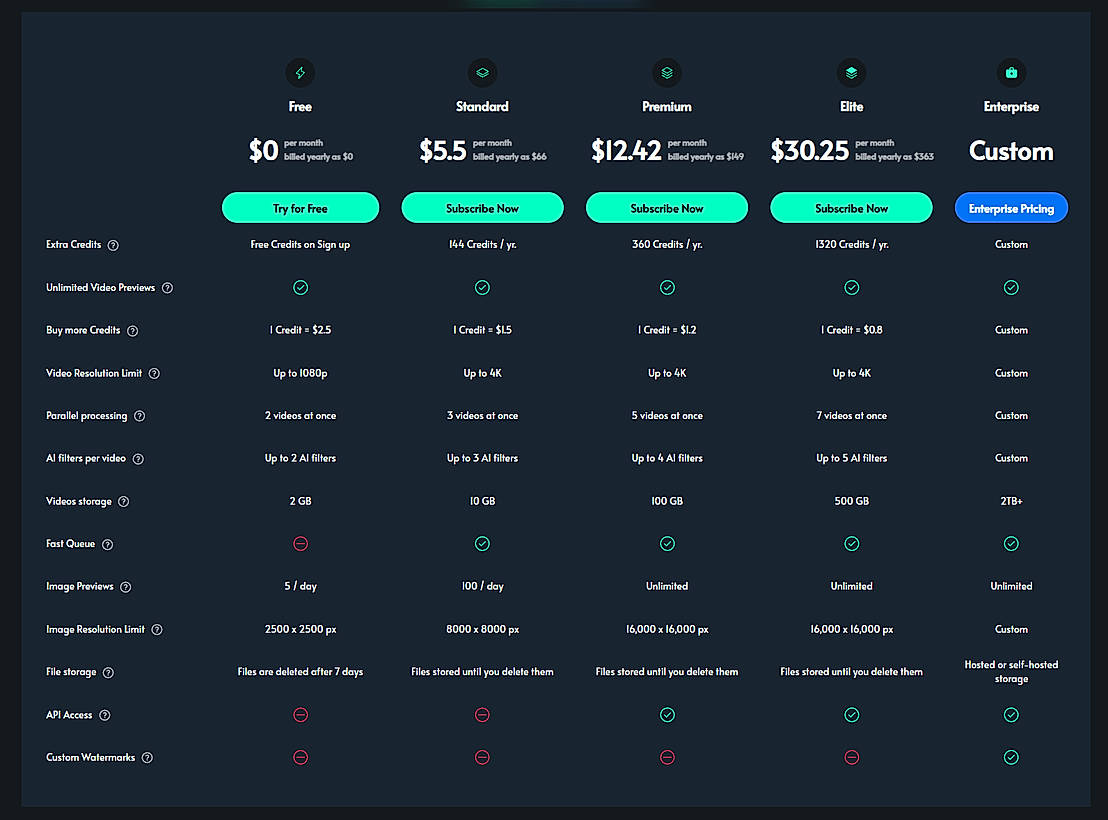Screen dimensions: 1108x820
Task: Open help icon beside Image Previews
Action: tap(126, 587)
